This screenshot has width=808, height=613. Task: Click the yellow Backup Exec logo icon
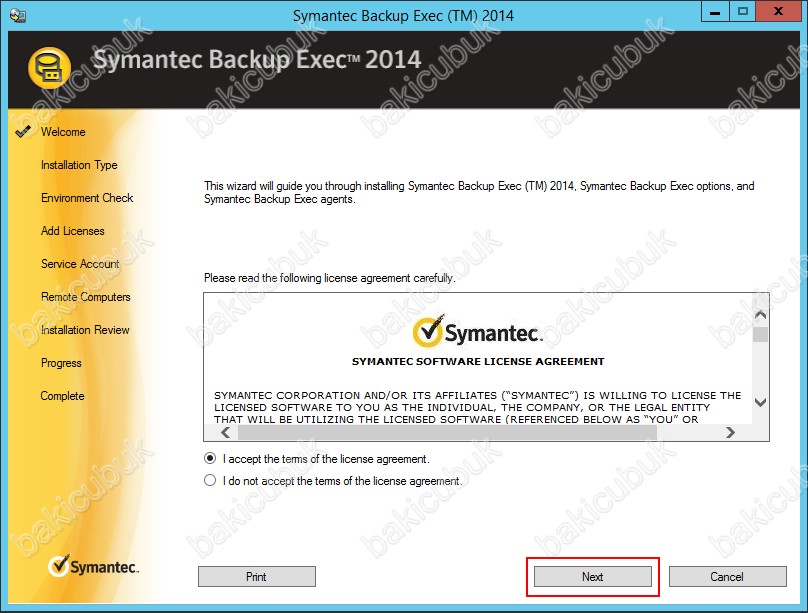pyautogui.click(x=49, y=68)
